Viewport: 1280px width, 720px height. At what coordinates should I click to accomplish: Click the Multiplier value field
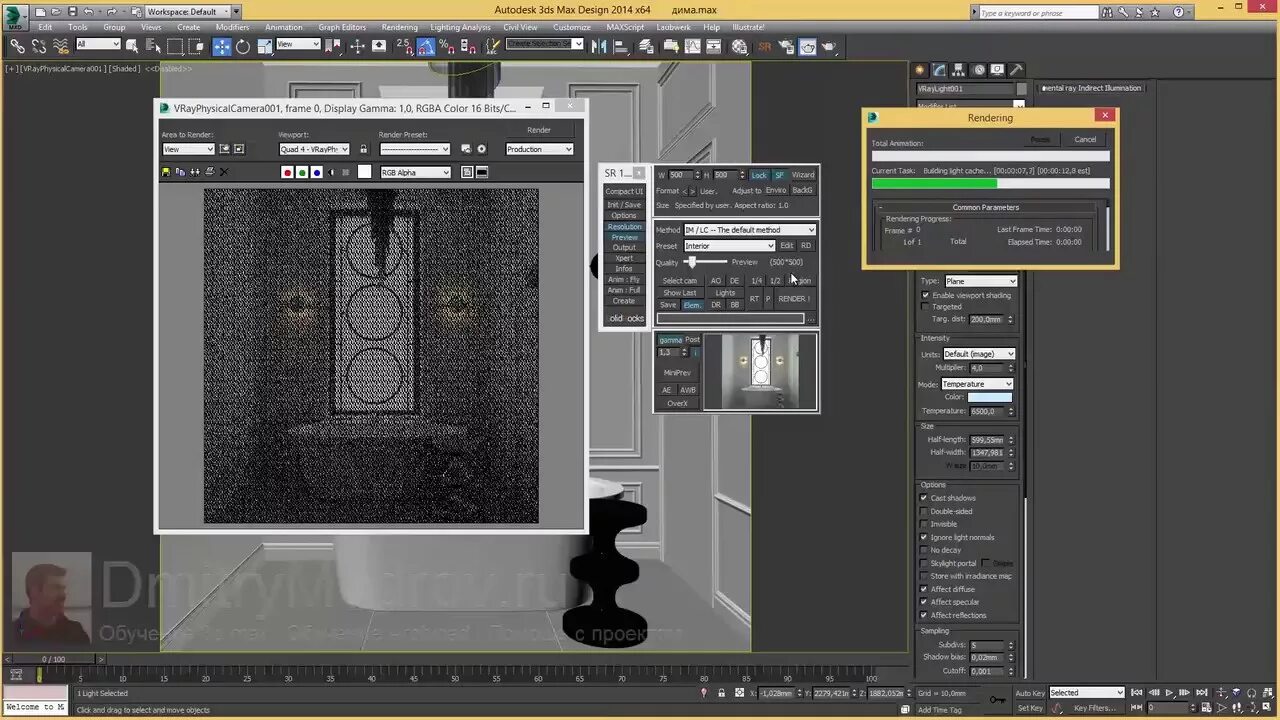[986, 368]
